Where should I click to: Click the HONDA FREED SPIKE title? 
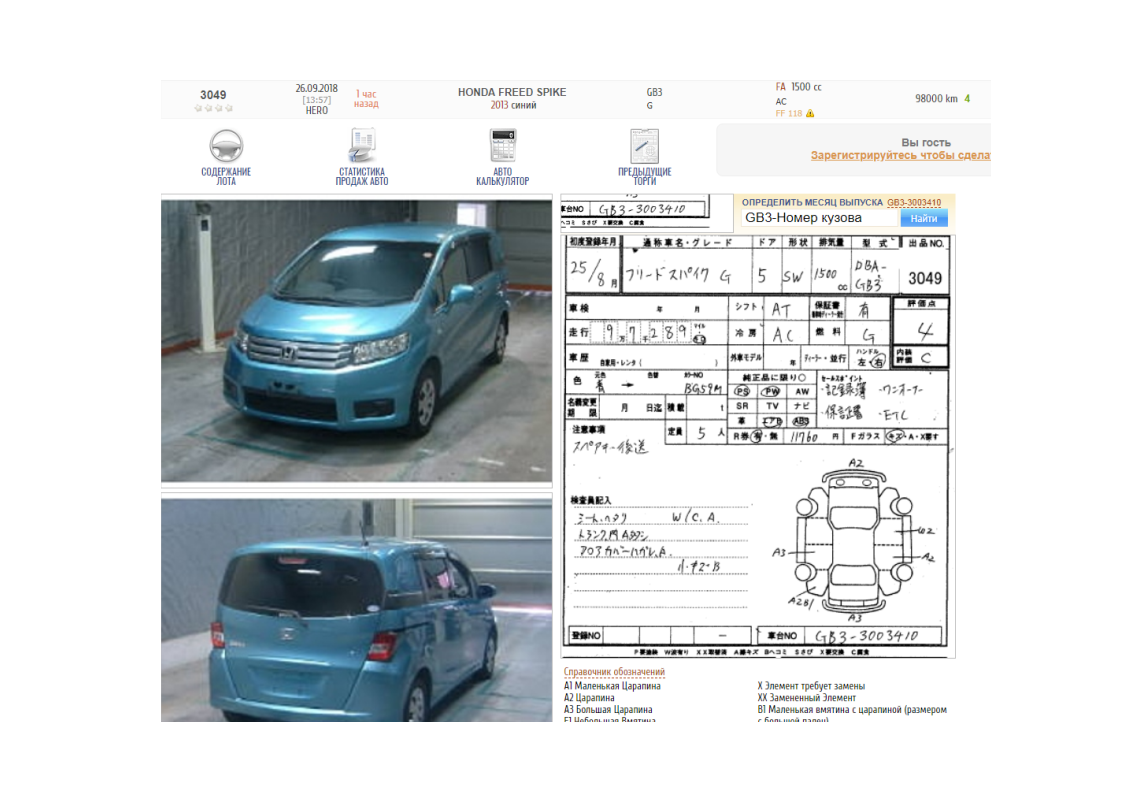pos(512,92)
